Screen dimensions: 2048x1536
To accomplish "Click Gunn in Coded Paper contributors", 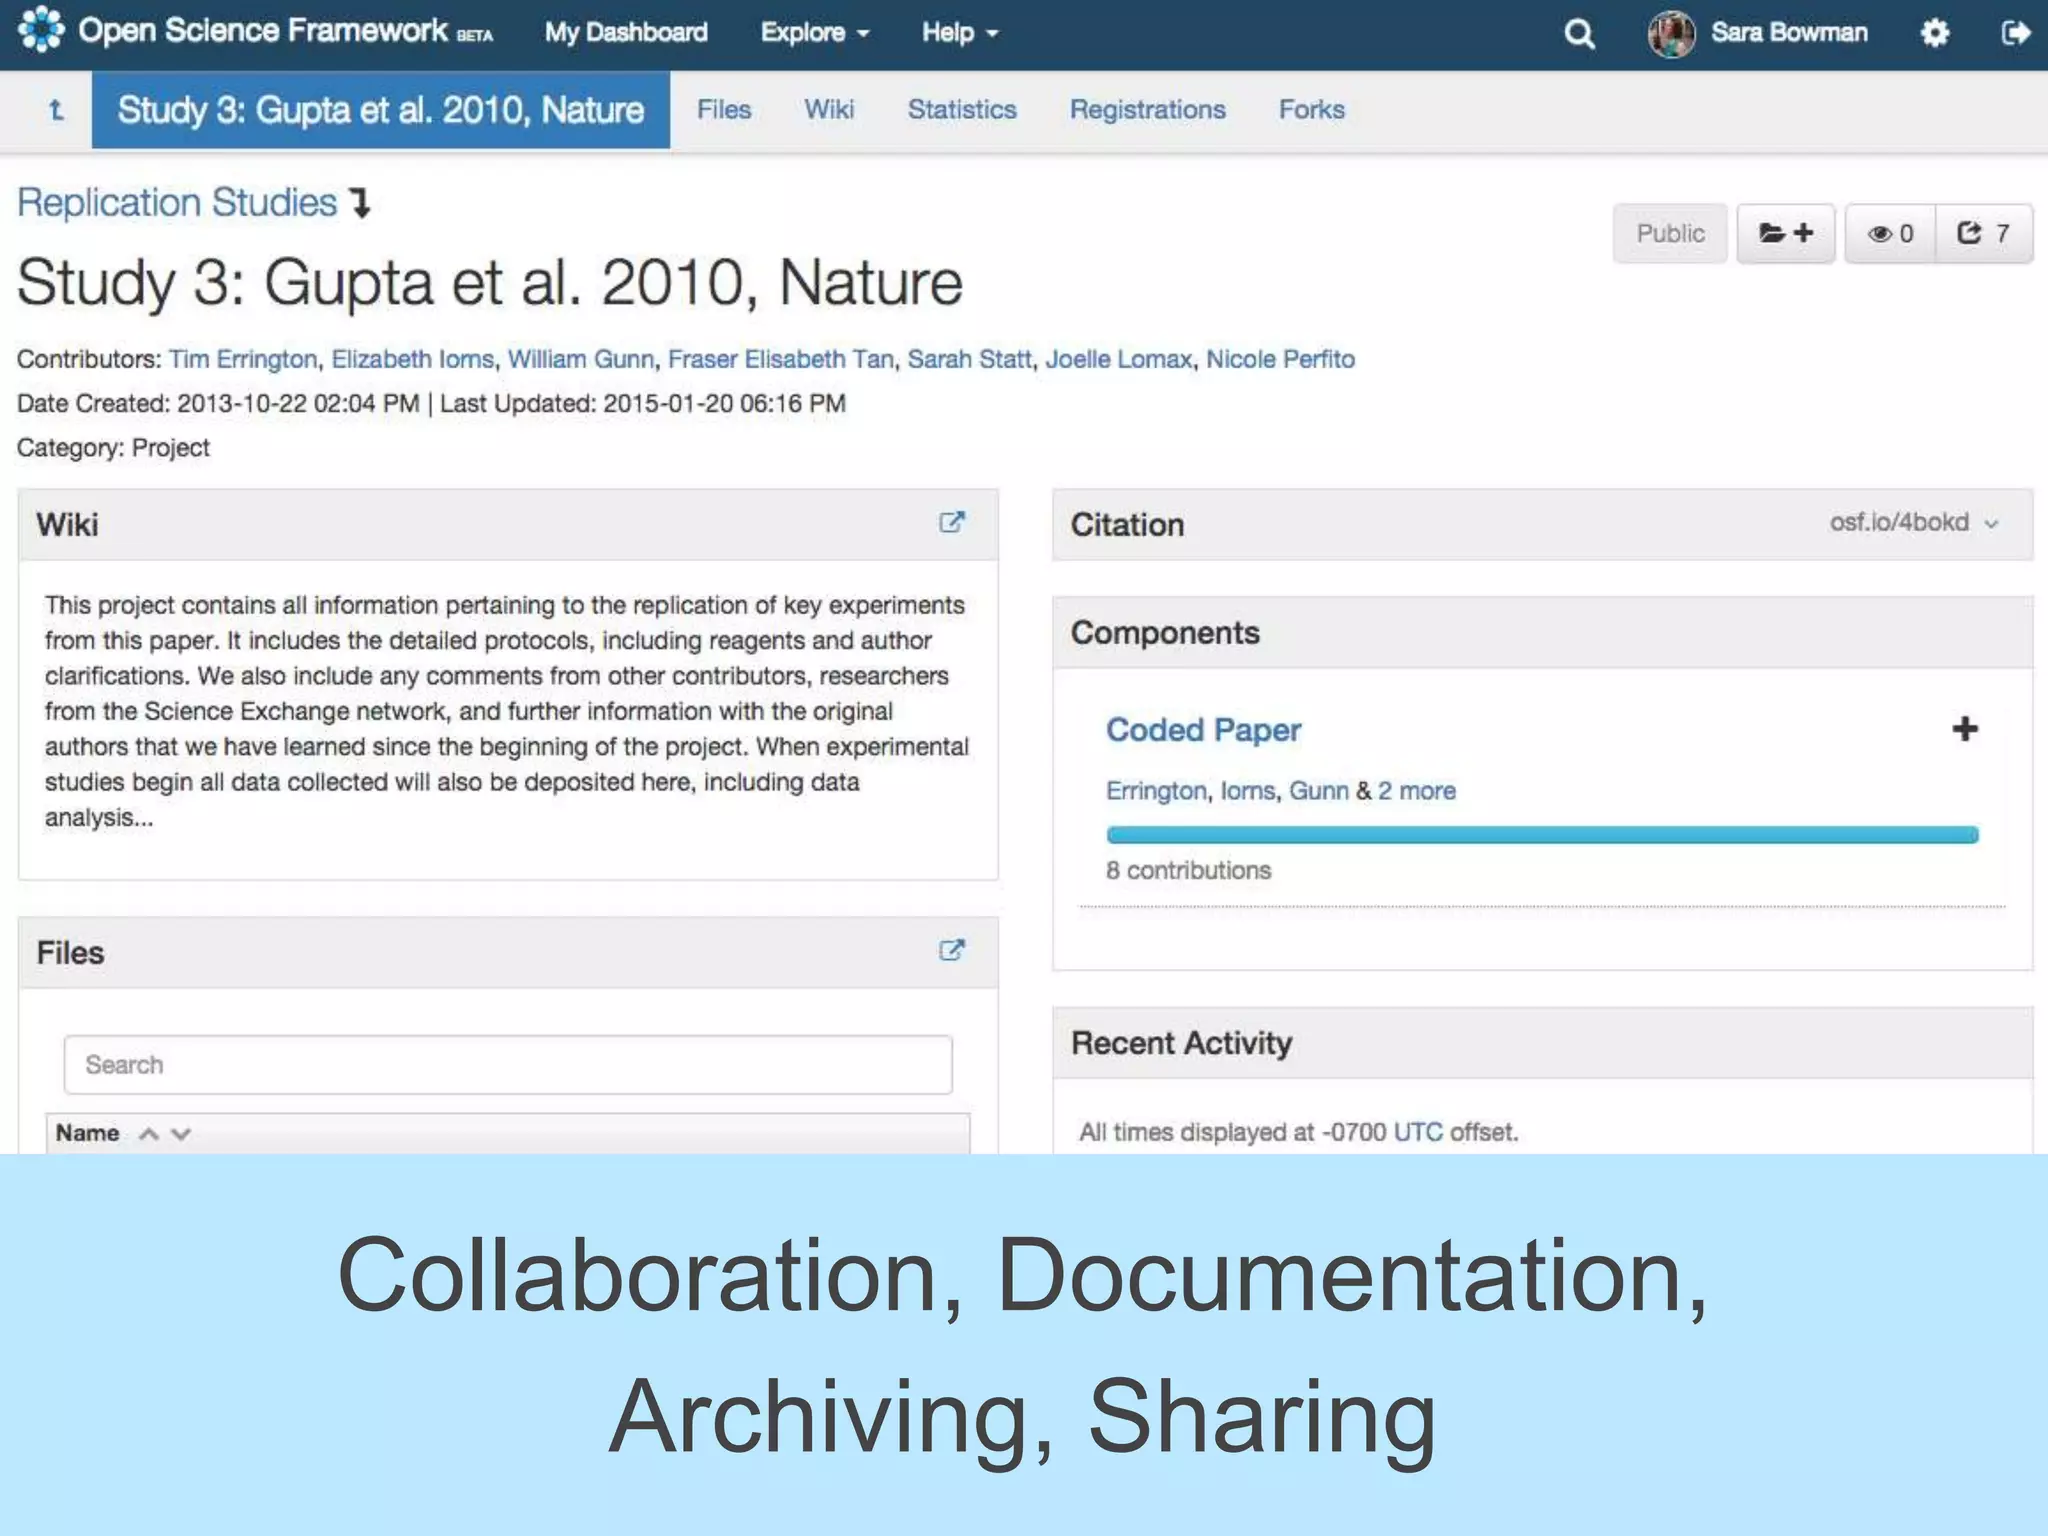I will point(1319,791).
